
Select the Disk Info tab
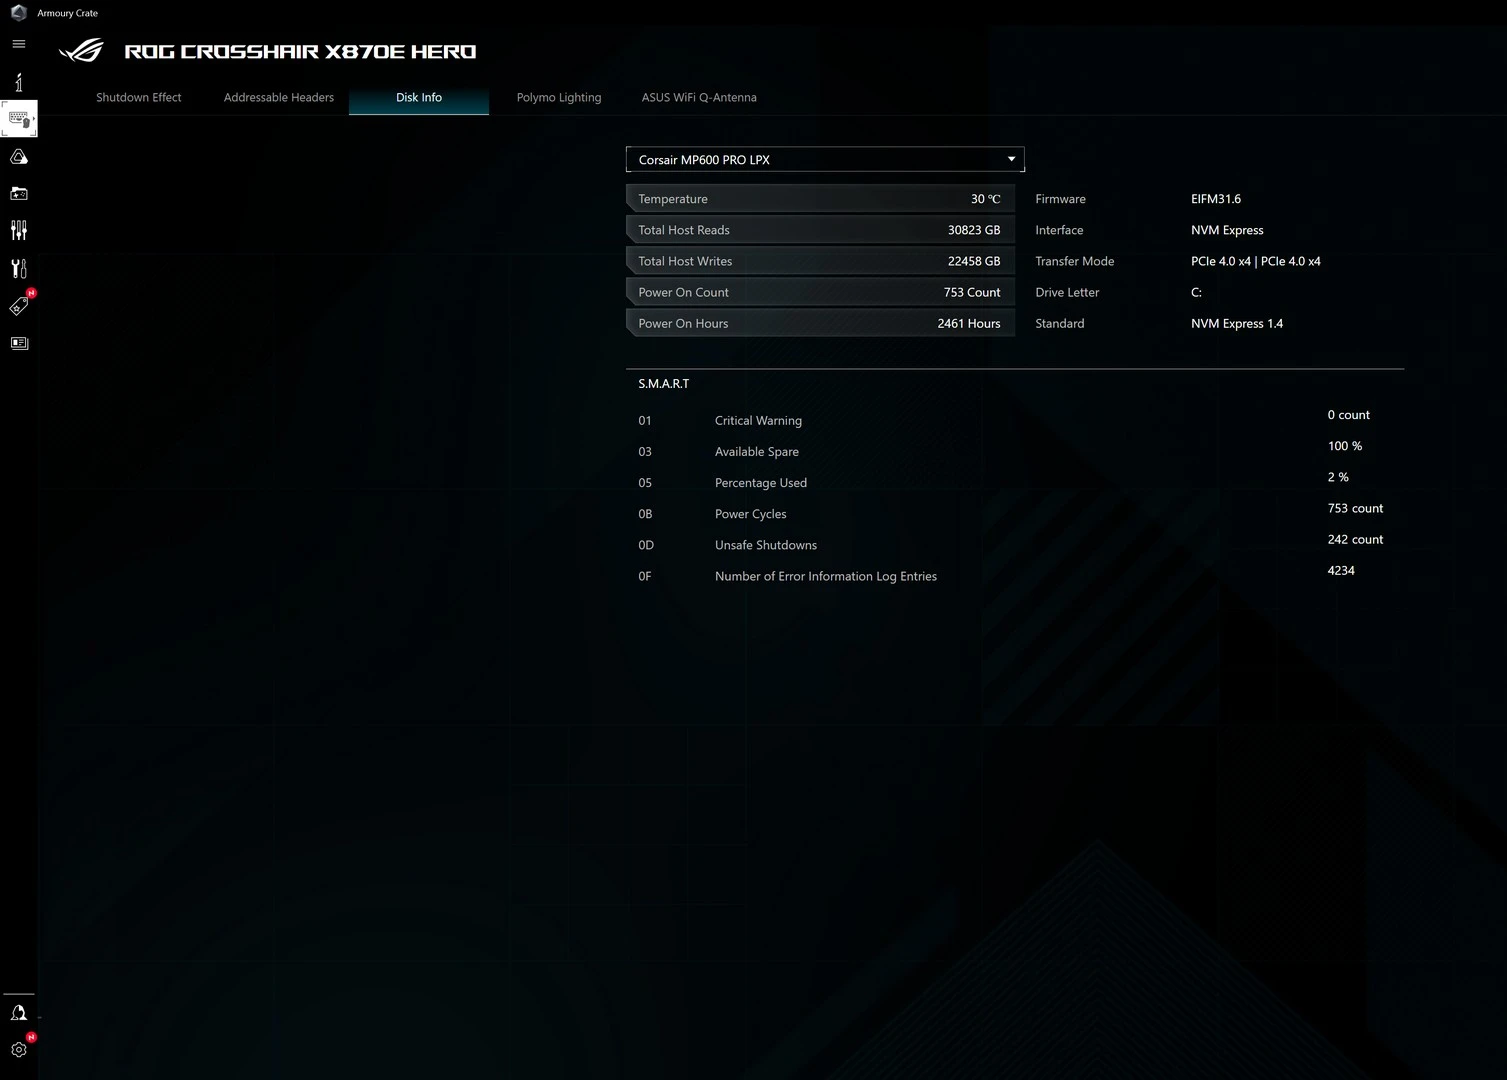[x=419, y=98]
